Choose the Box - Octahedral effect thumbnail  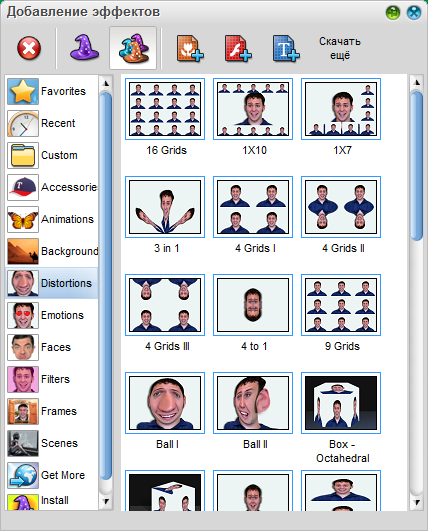pos(341,403)
